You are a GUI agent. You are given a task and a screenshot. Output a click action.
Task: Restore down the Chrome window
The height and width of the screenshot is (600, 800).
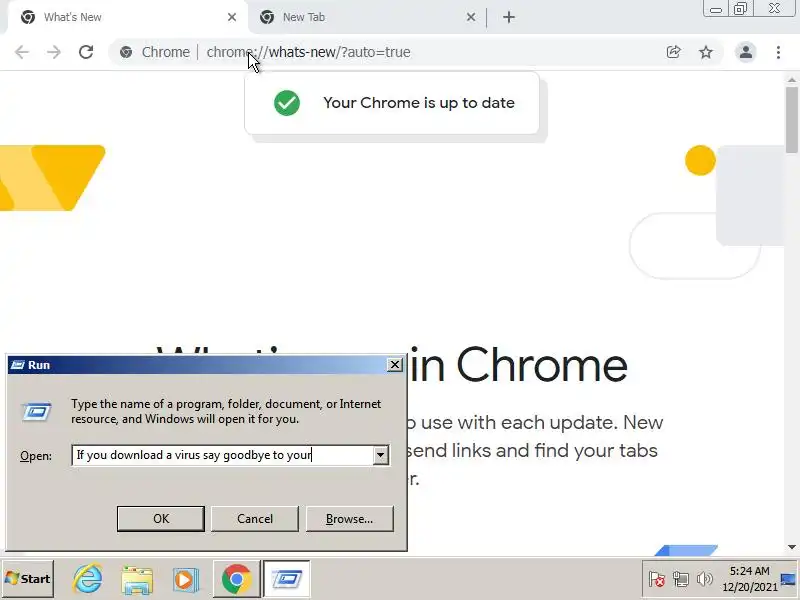tap(740, 9)
